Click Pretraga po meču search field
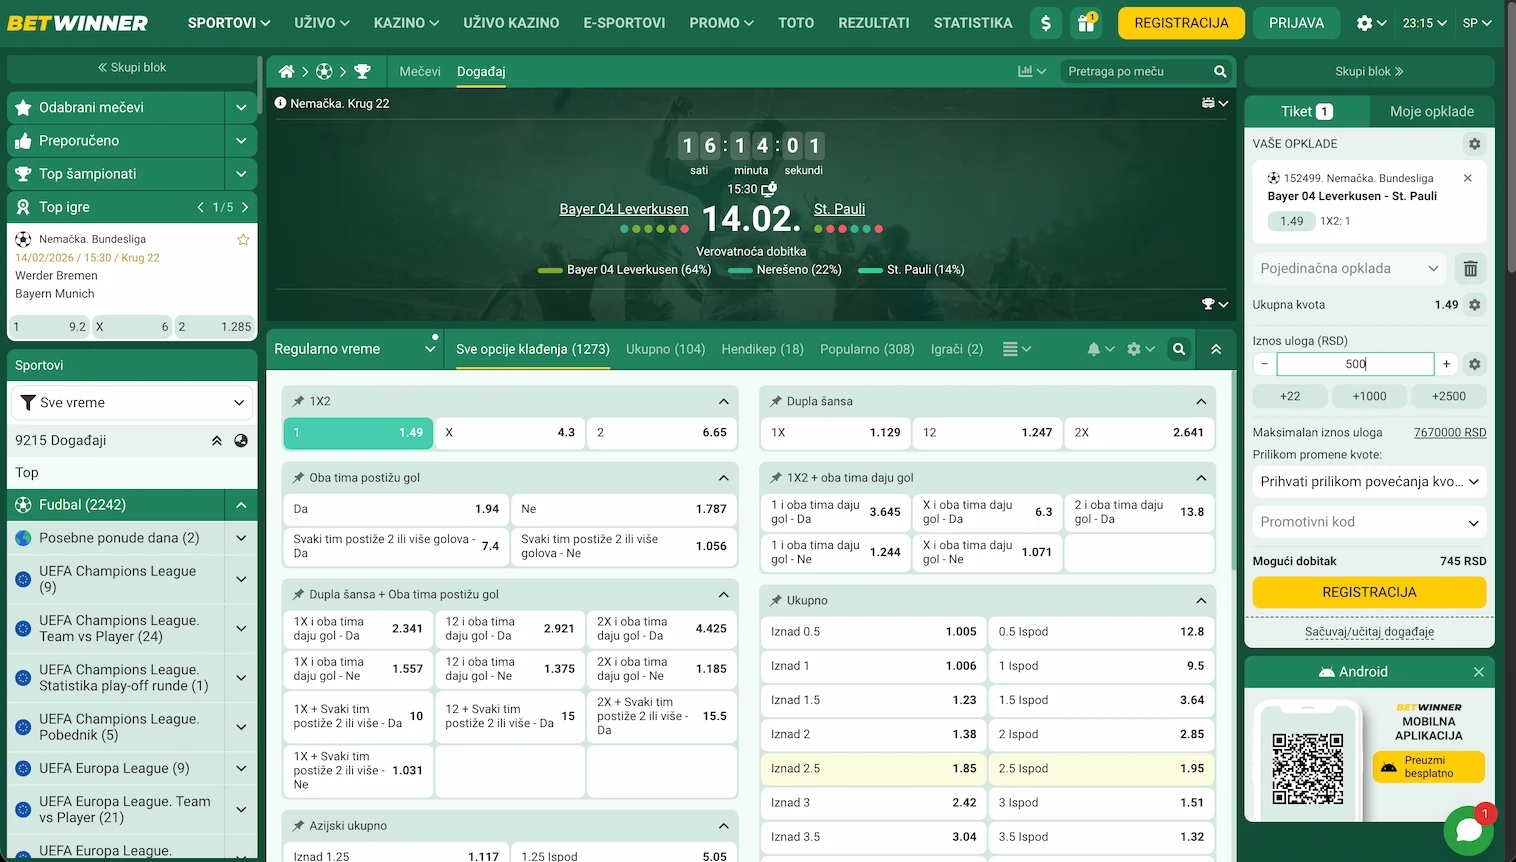1516x862 pixels. (1135, 72)
